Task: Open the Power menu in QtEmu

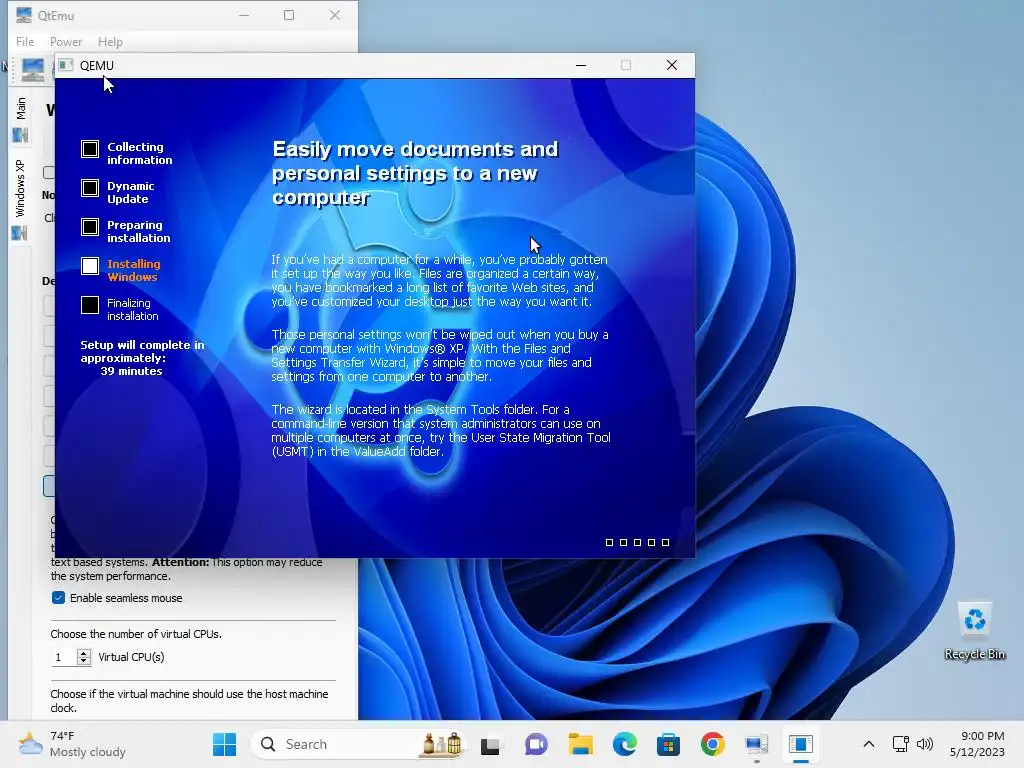Action: pos(66,42)
